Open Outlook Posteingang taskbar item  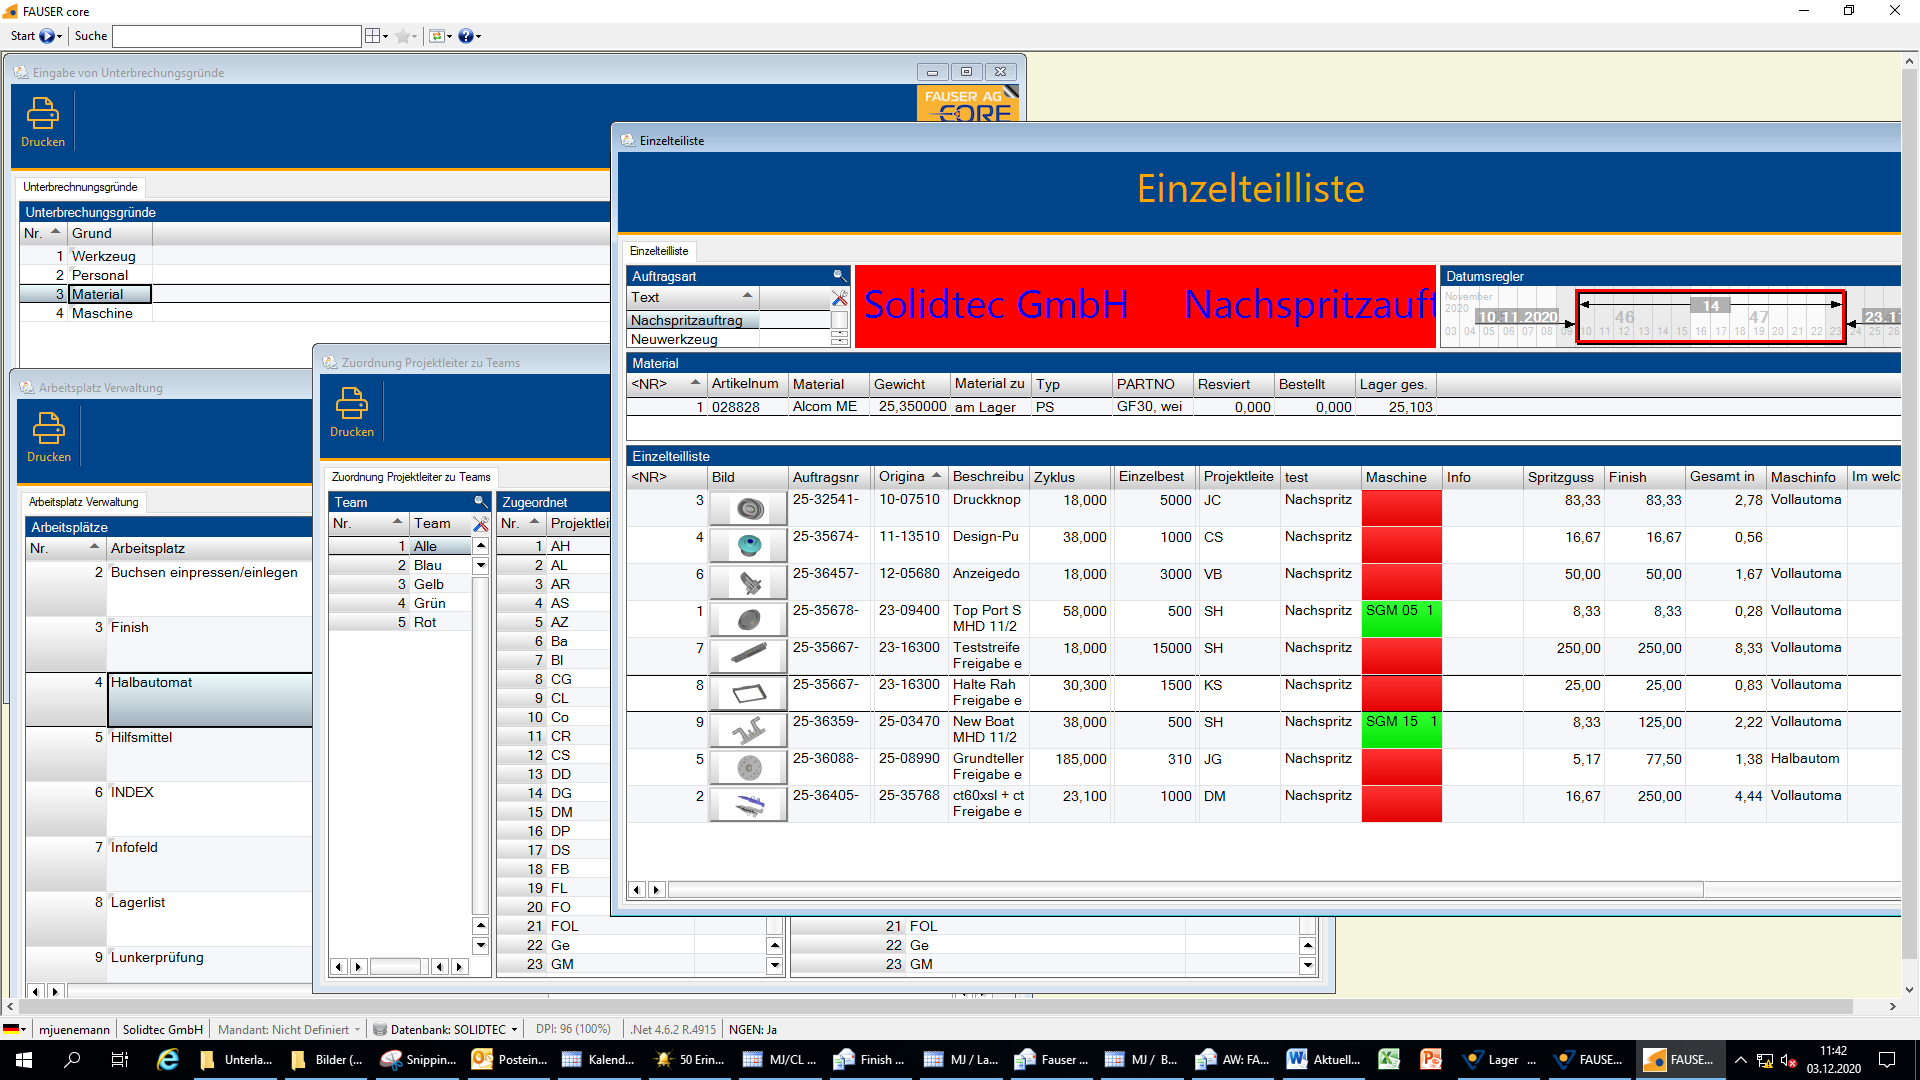[x=510, y=1060]
